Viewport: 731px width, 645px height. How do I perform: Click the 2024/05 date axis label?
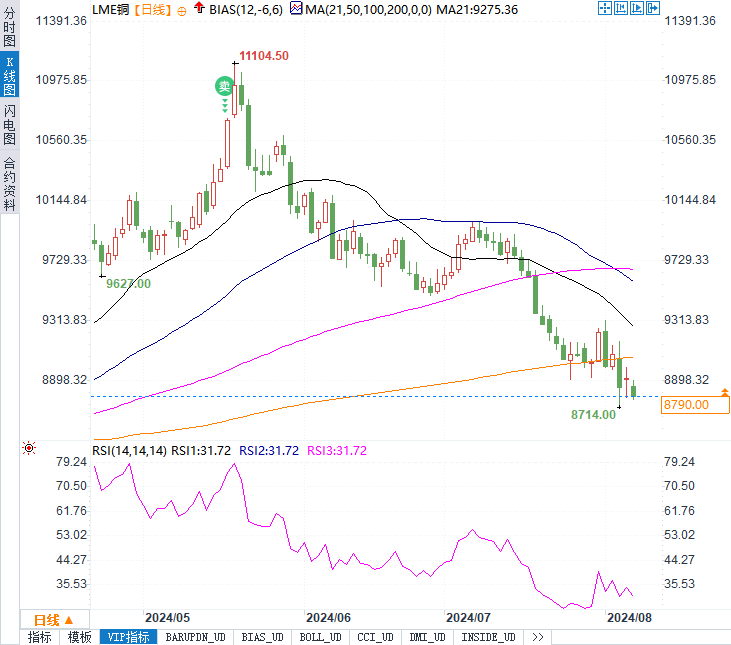tap(167, 618)
